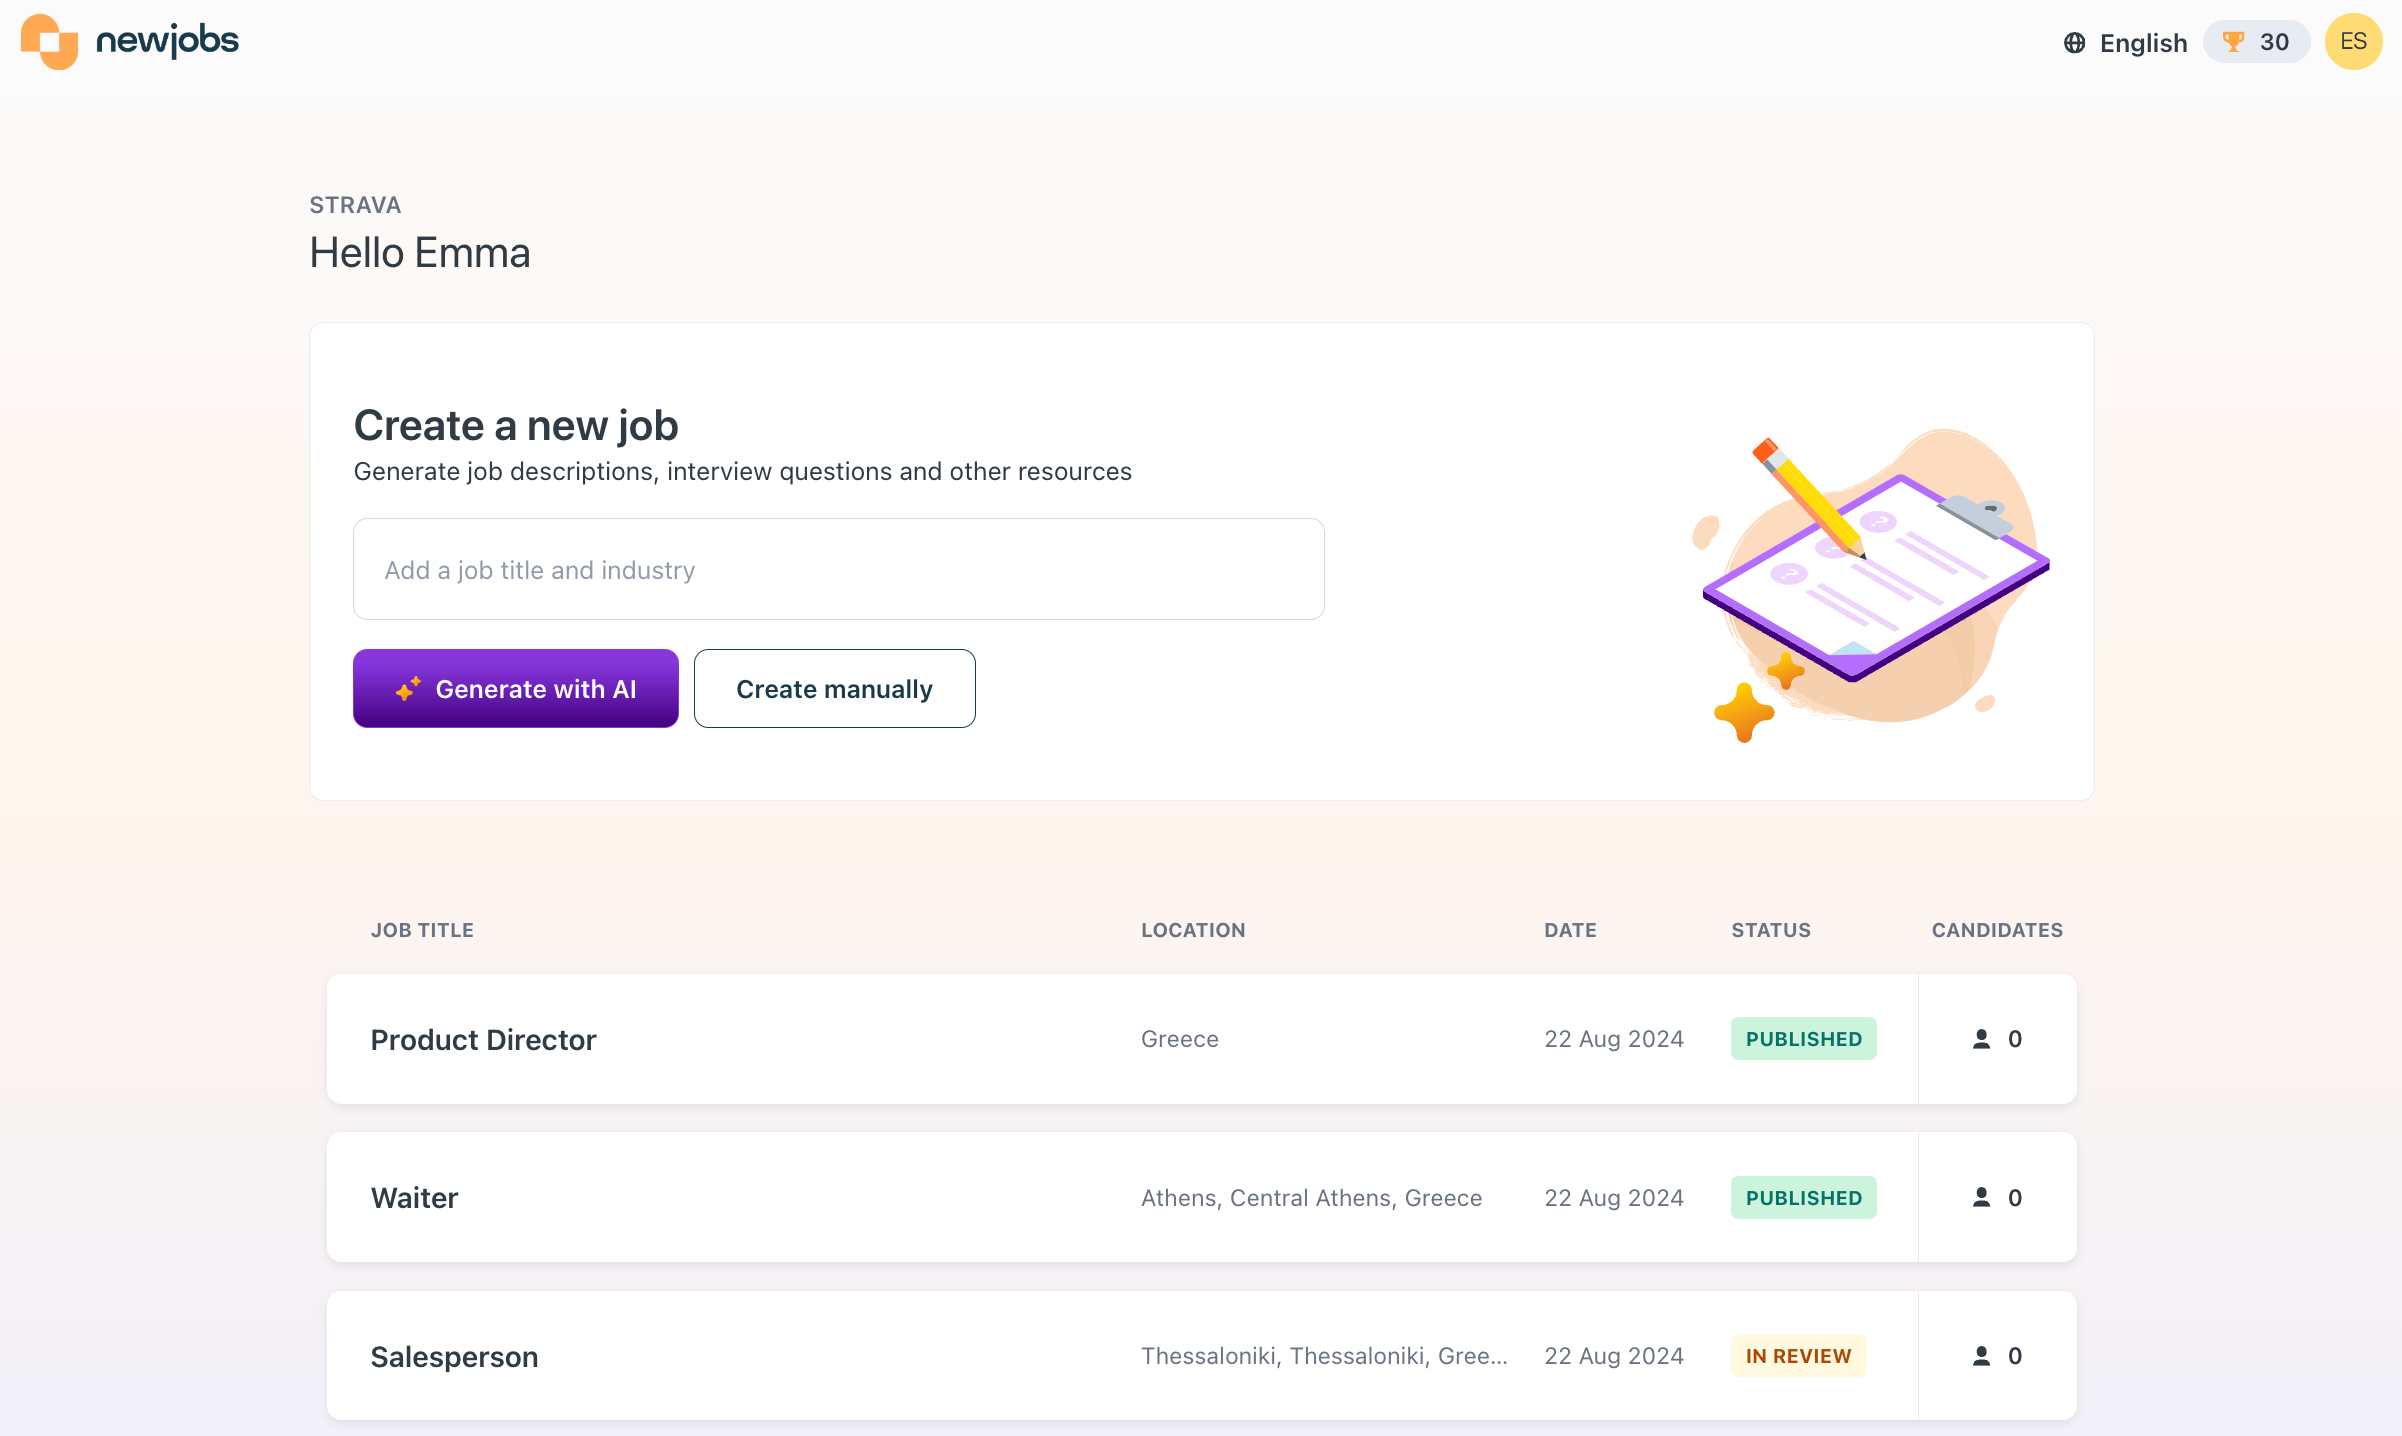
Task: Open the ES user avatar menu
Action: click(x=2352, y=42)
